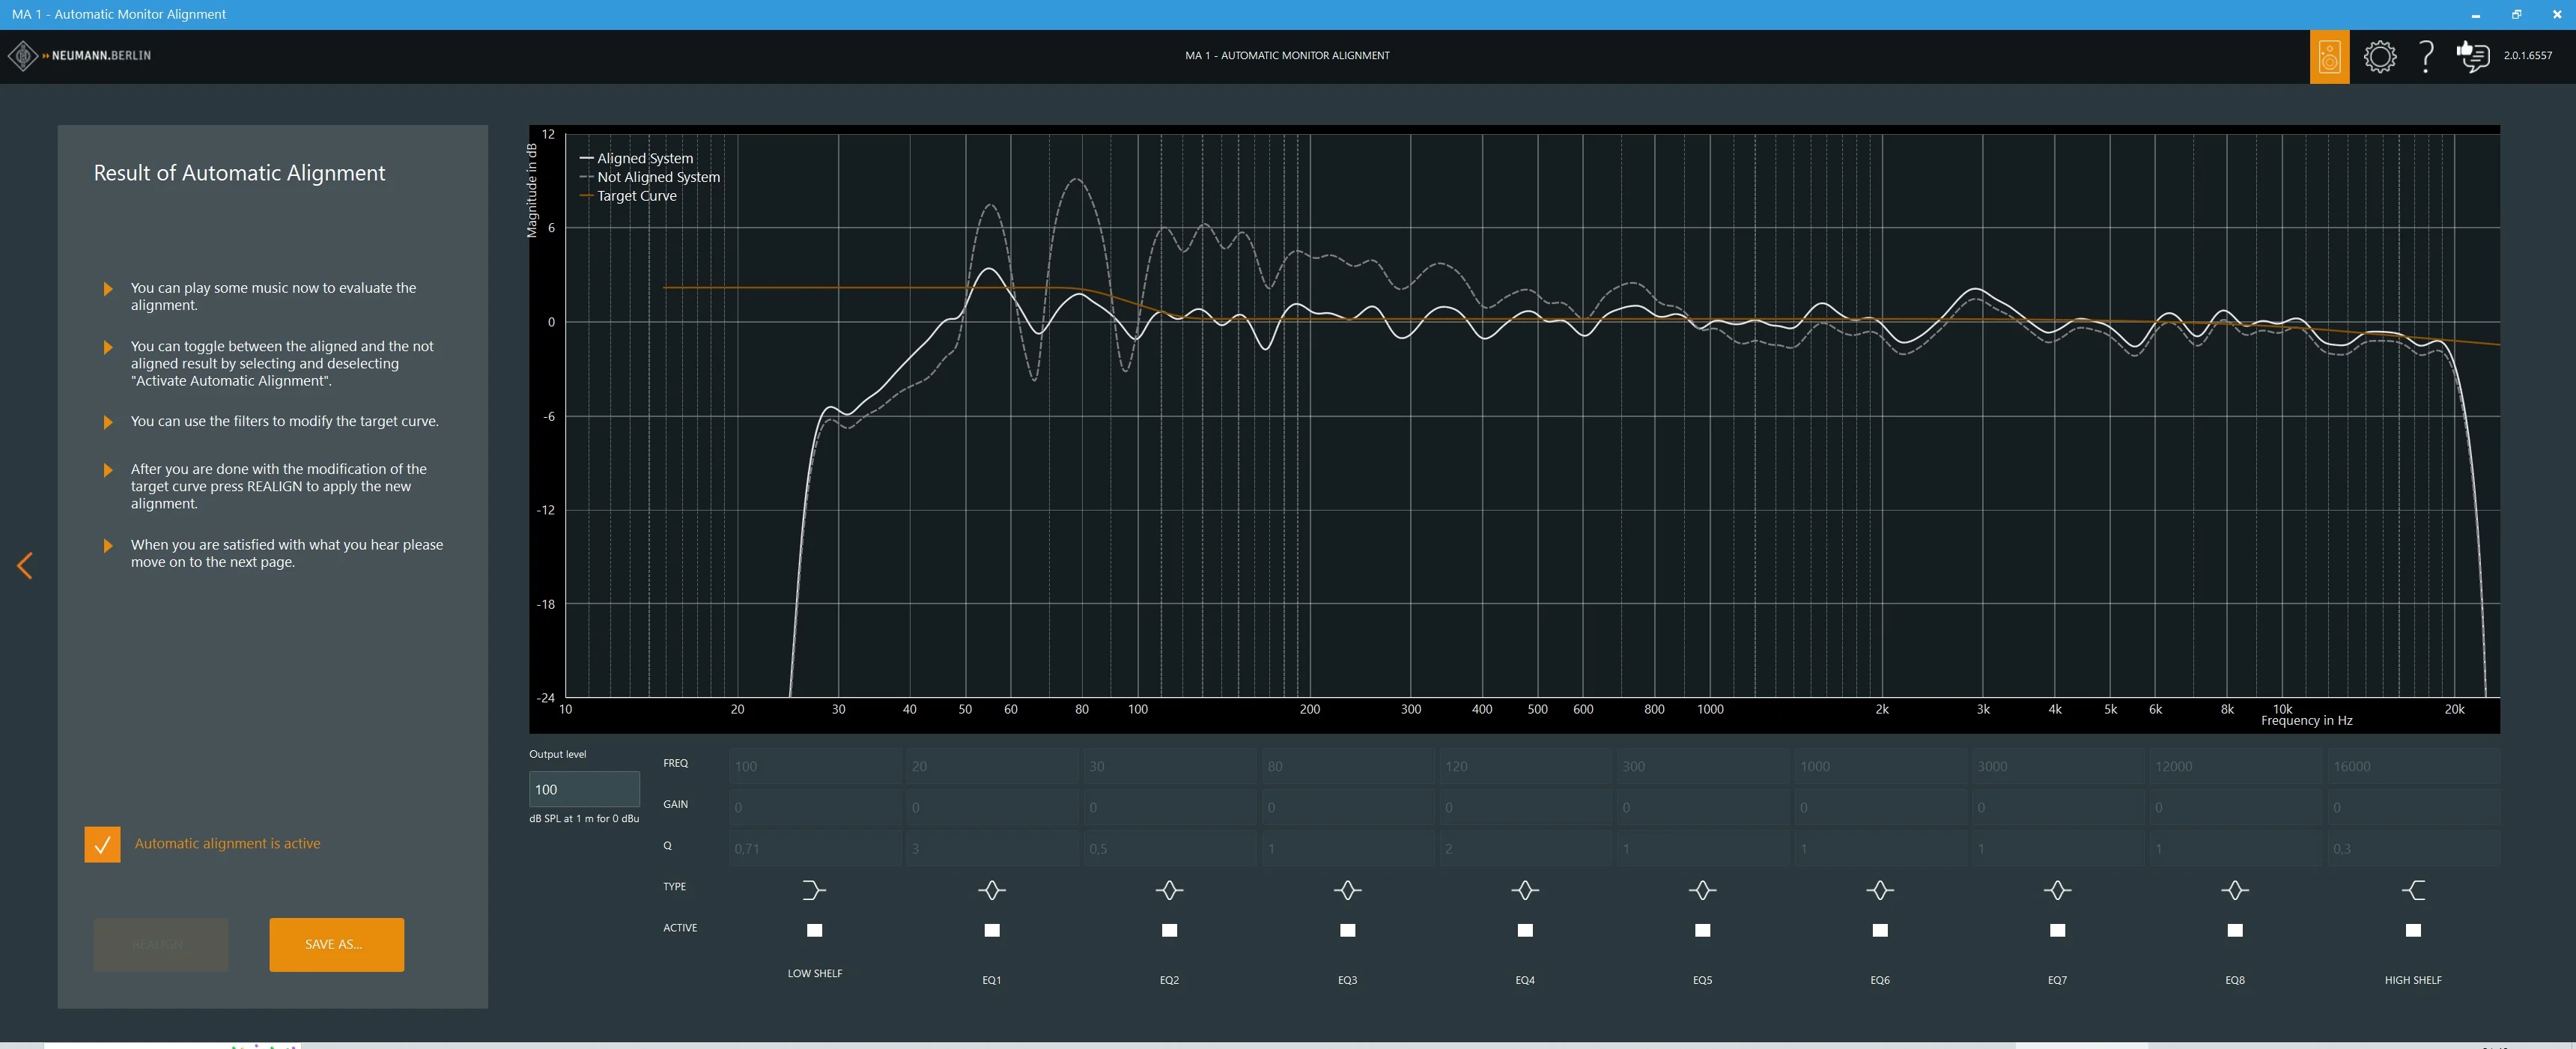Image resolution: width=2576 pixels, height=1049 pixels.
Task: Enable the LOW SHELF active checkbox
Action: [814, 930]
